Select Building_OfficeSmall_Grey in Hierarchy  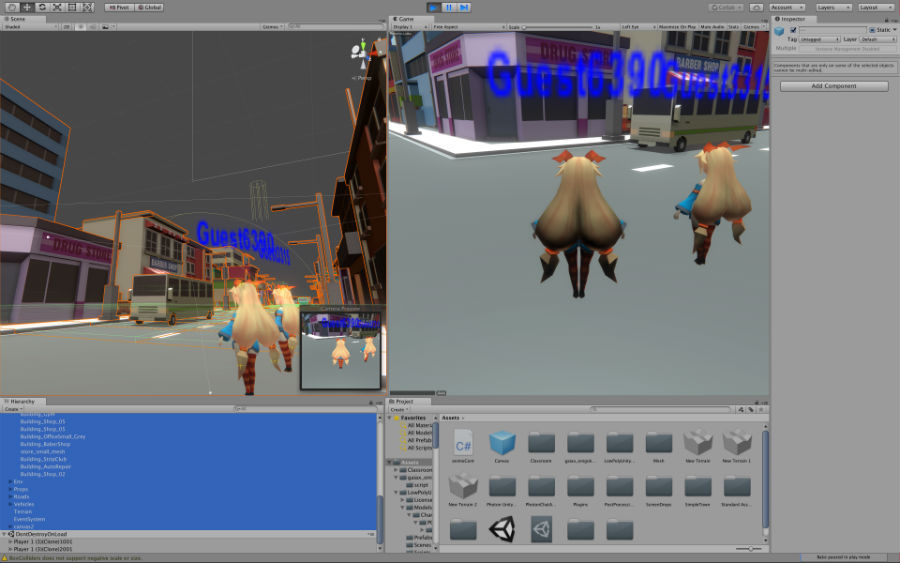pos(52,437)
